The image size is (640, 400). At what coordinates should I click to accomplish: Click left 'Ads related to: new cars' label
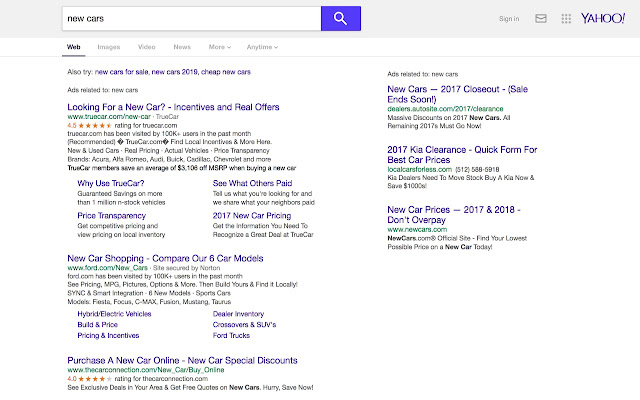(x=102, y=90)
